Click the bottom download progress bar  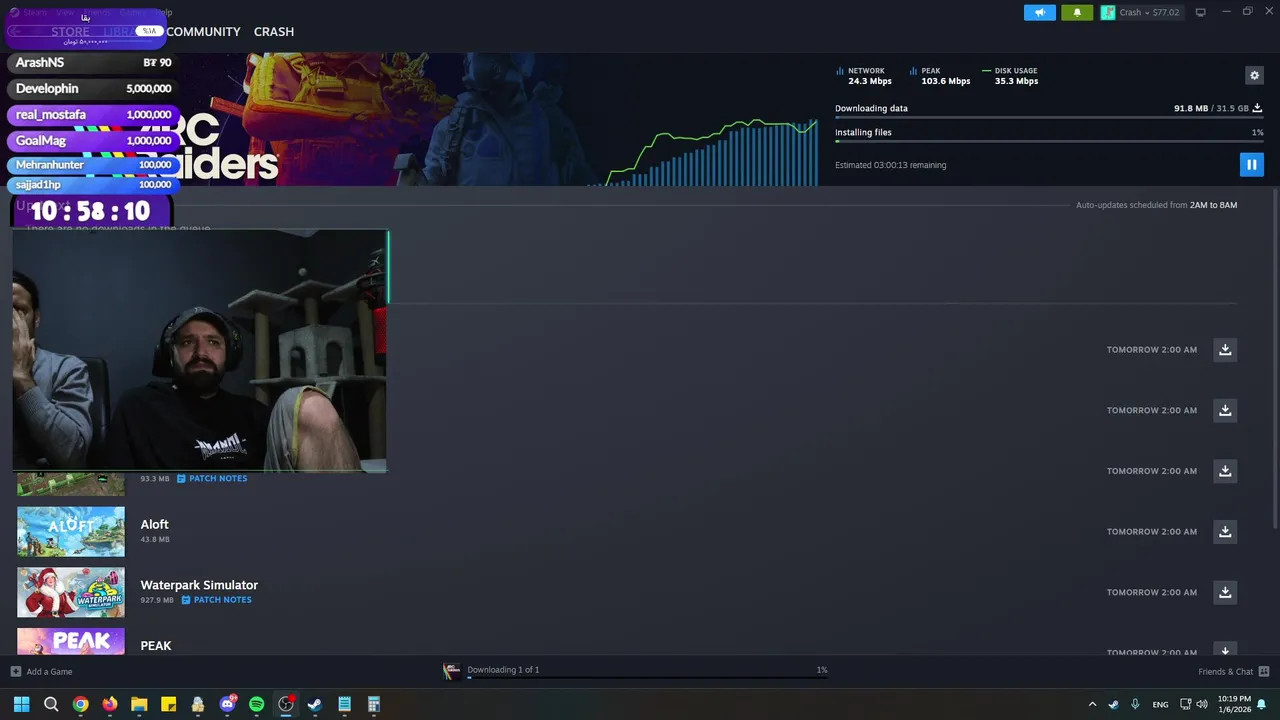tap(647, 678)
